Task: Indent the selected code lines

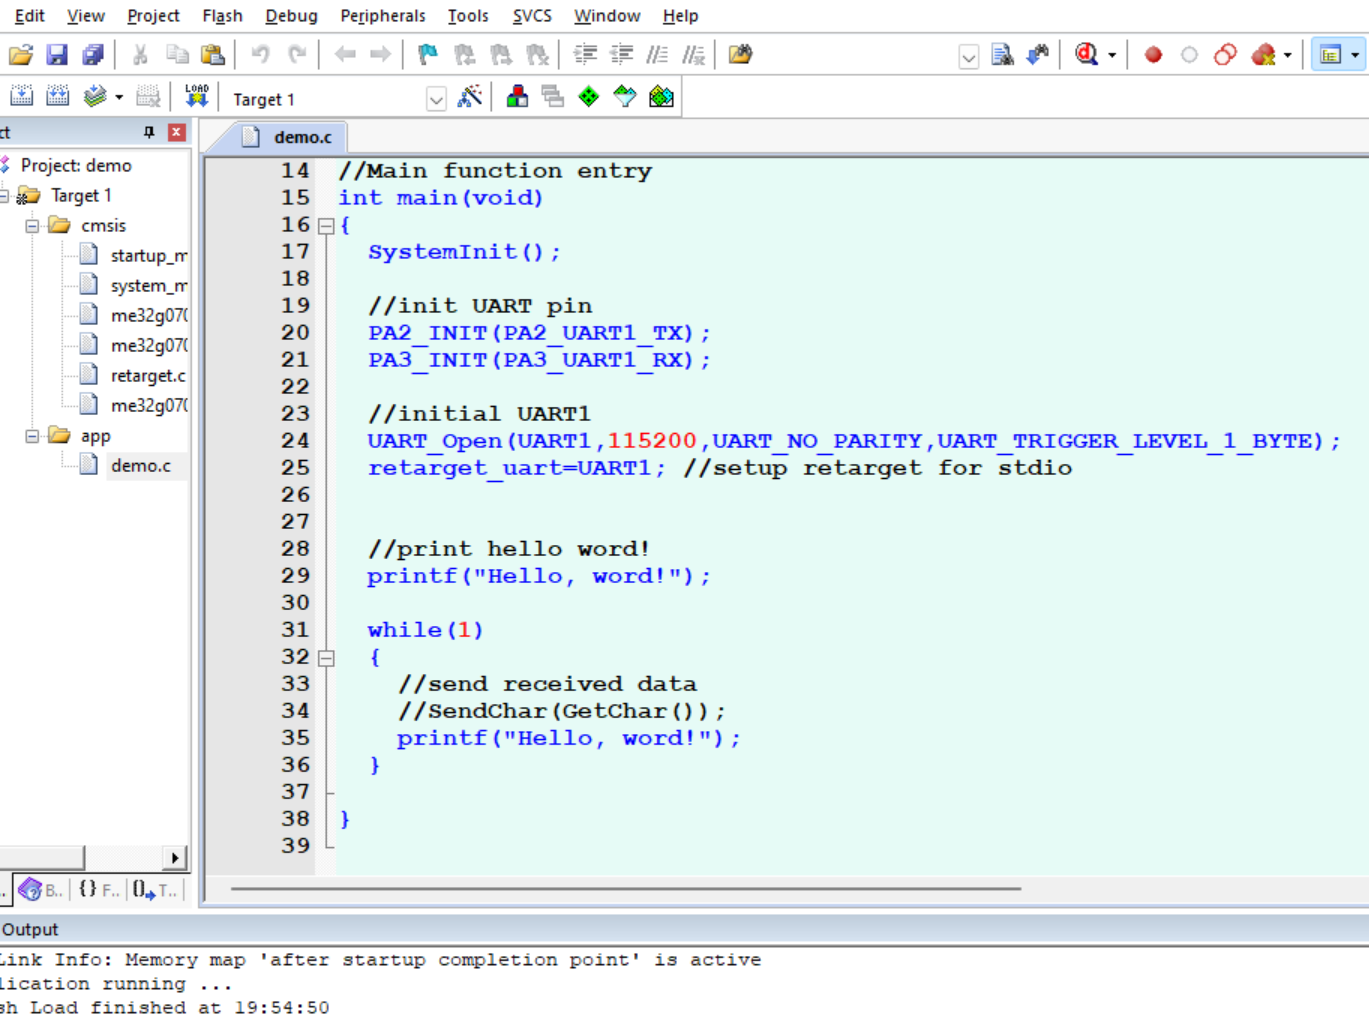Action: [x=585, y=55]
